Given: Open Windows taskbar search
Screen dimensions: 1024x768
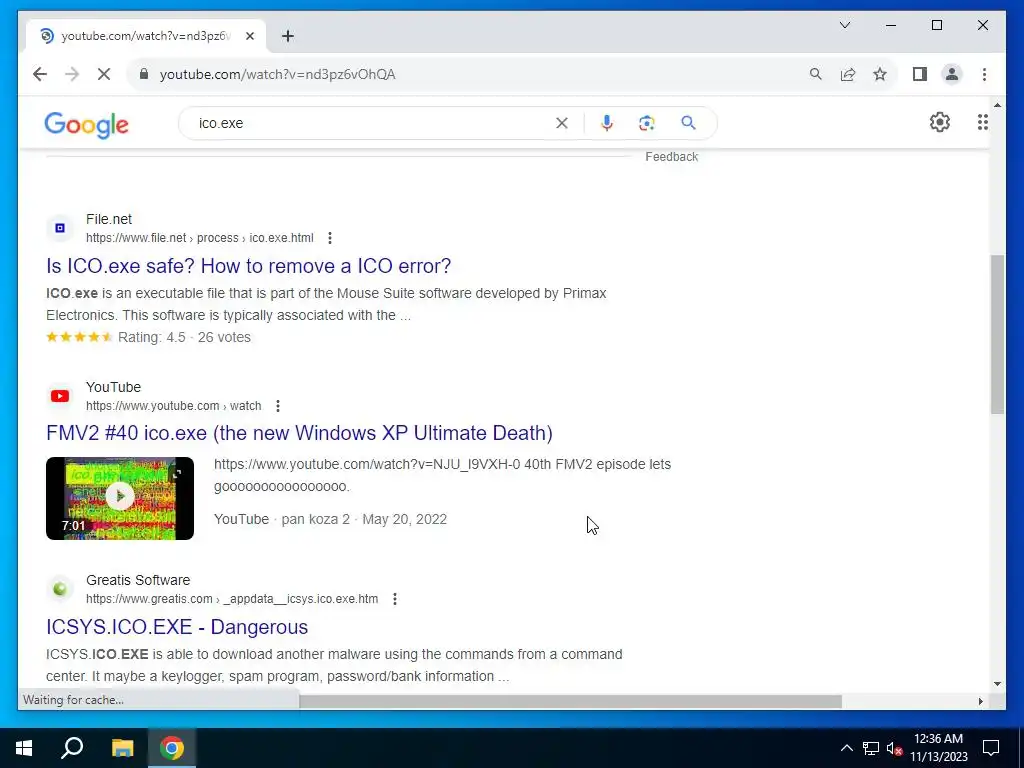Looking at the screenshot, I should tap(72, 748).
